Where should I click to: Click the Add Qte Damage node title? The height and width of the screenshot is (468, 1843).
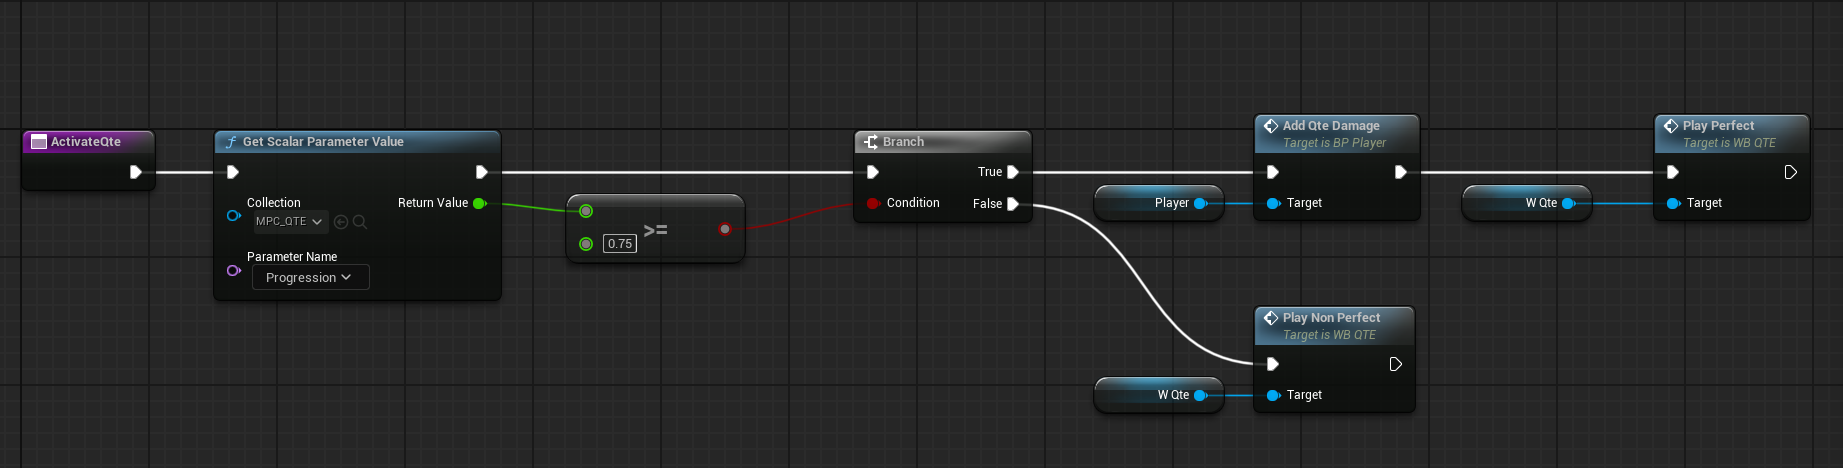[x=1331, y=126]
